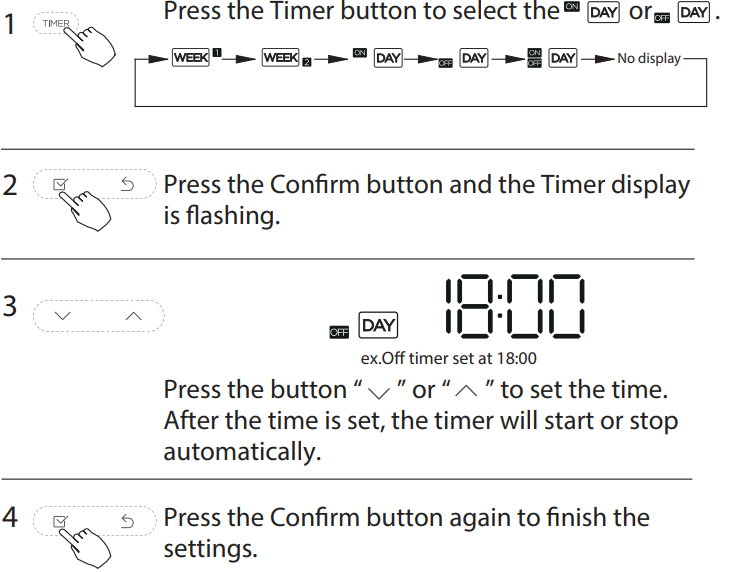Screen dimensions: 735x572
Task: Tap the Confirm checkmark icon in step 4
Action: click(x=60, y=521)
